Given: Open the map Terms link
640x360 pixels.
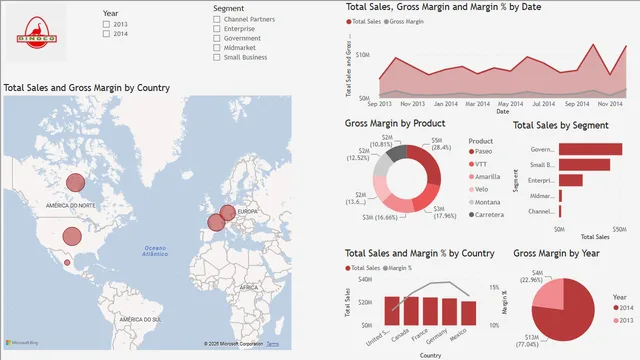Looking at the screenshot, I should [273, 344].
